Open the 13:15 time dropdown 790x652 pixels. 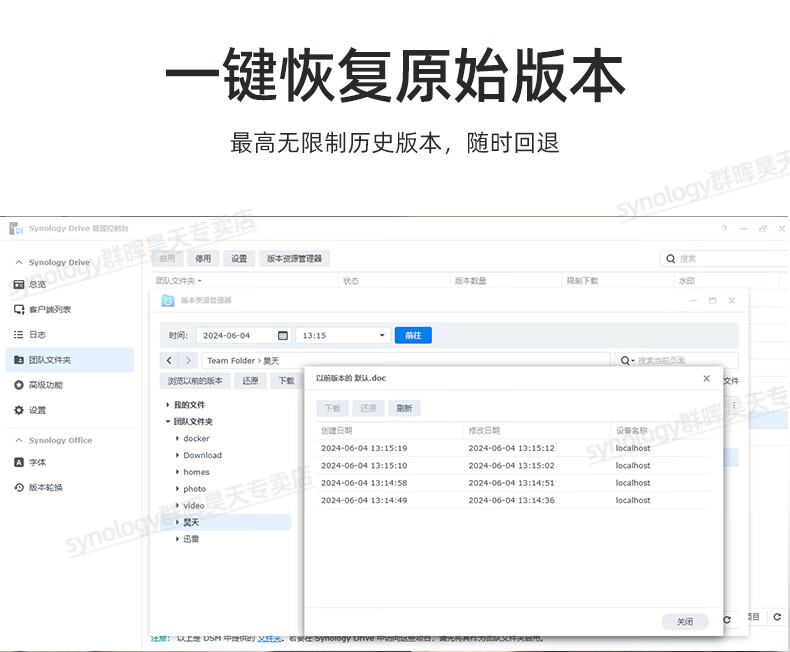pyautogui.click(x=343, y=336)
